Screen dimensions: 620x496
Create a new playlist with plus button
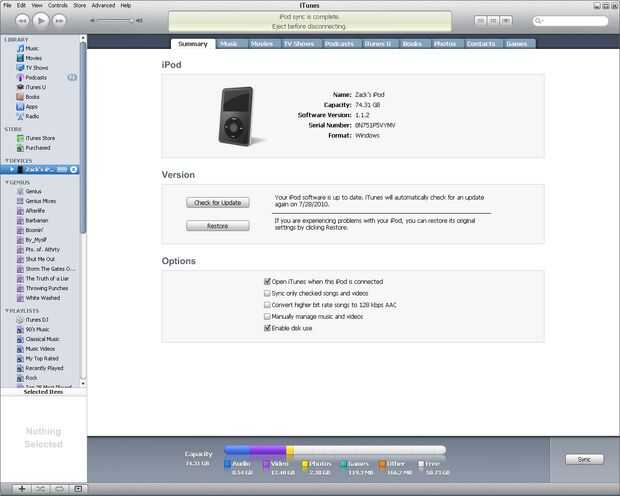coord(22,489)
